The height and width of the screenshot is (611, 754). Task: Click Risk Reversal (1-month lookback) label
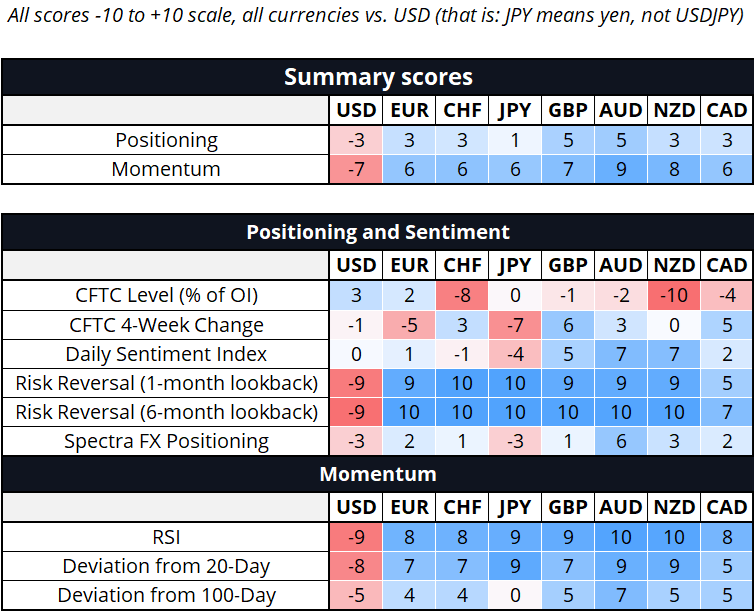click(x=167, y=383)
